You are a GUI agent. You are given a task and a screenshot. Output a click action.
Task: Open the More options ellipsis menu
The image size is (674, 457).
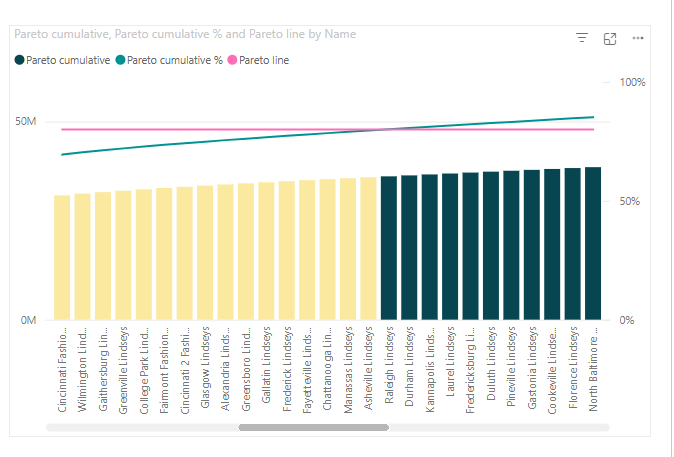[x=638, y=37]
